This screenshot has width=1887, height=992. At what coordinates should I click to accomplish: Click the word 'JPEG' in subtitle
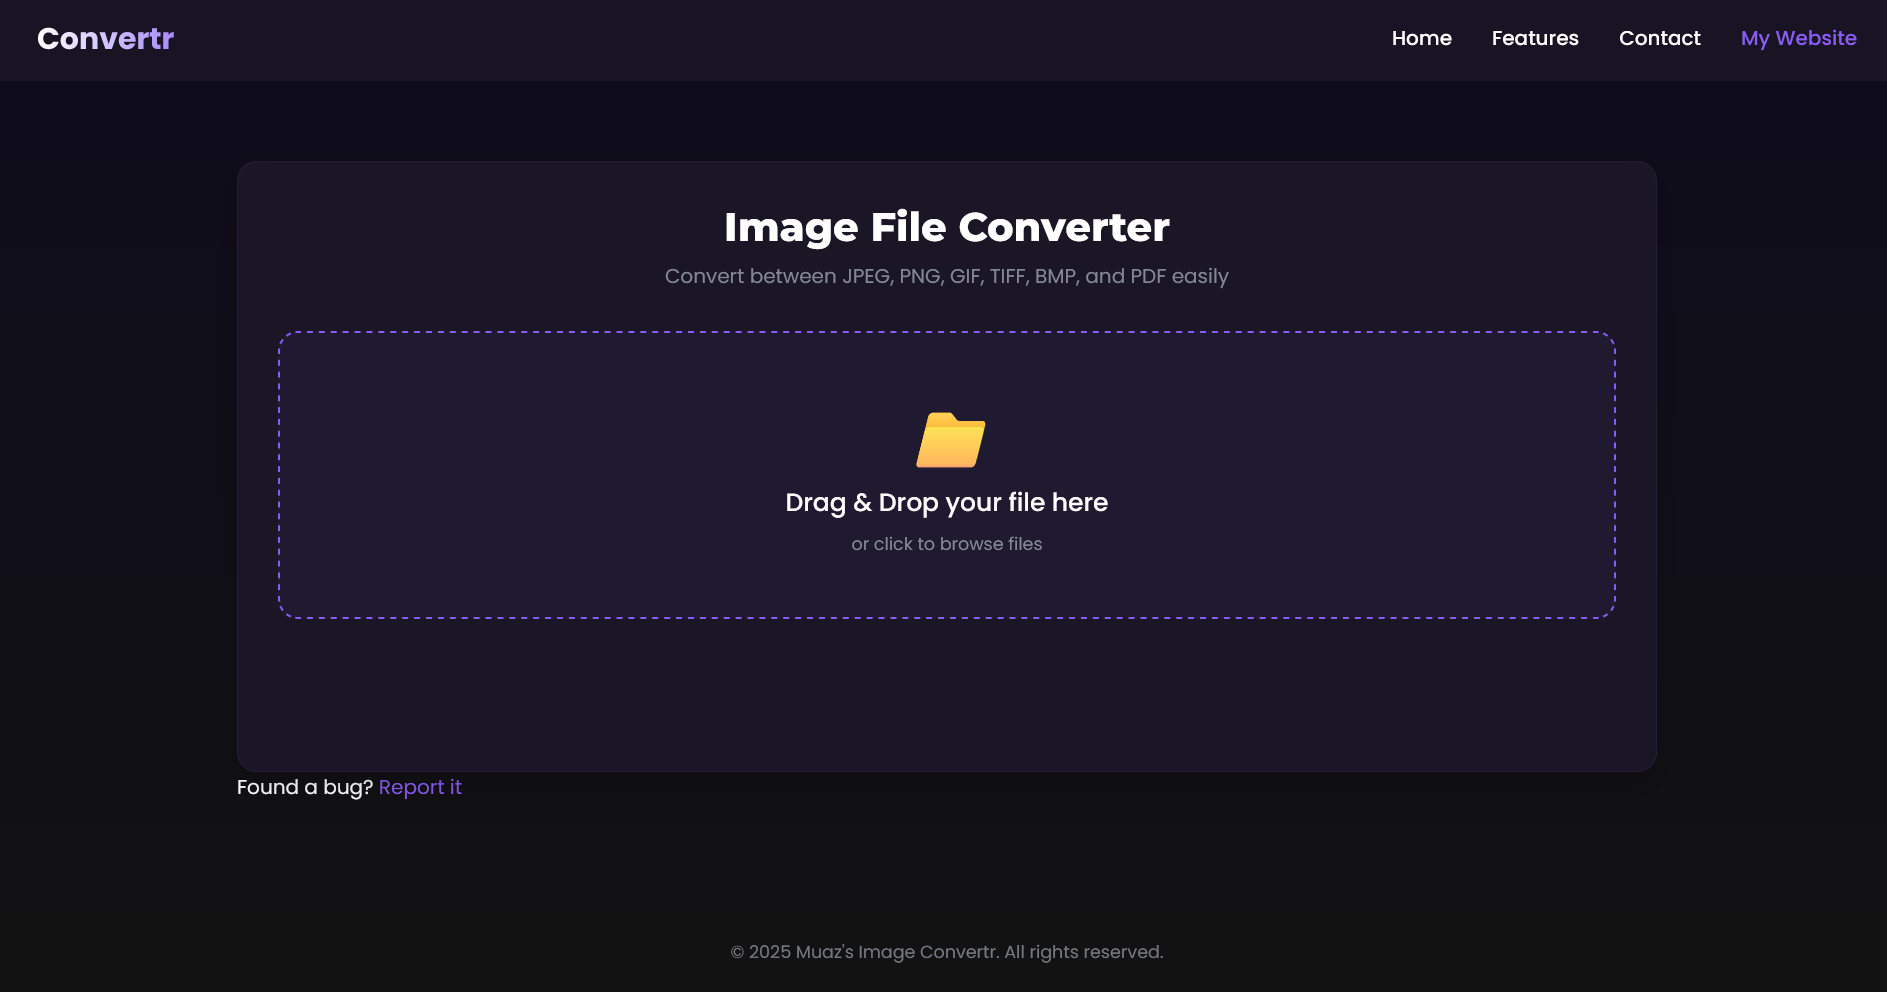(x=865, y=277)
